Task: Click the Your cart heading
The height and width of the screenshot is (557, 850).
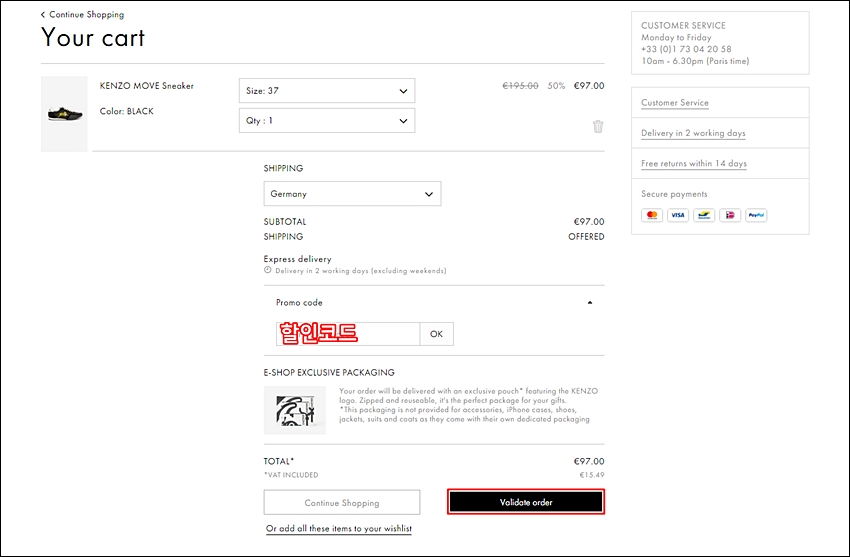Action: (93, 38)
